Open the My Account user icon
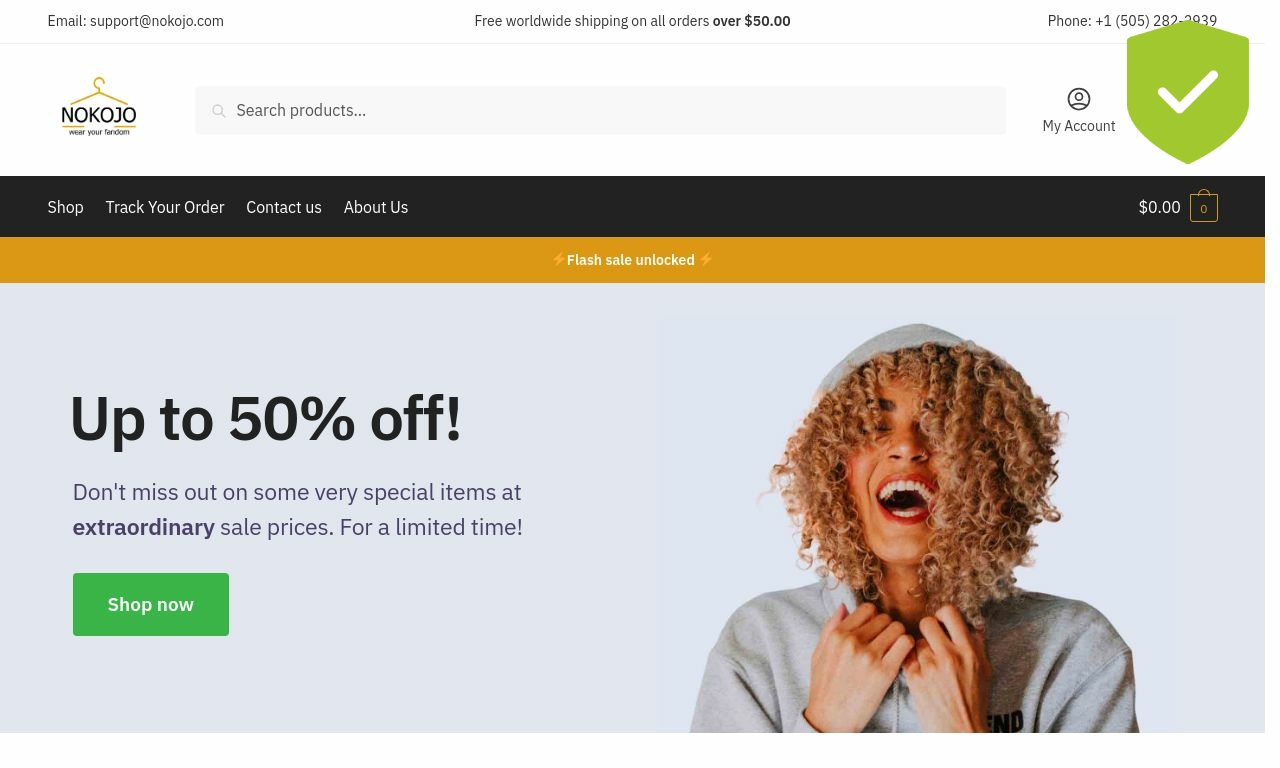Image resolution: width=1280 pixels, height=768 pixels. tap(1078, 99)
